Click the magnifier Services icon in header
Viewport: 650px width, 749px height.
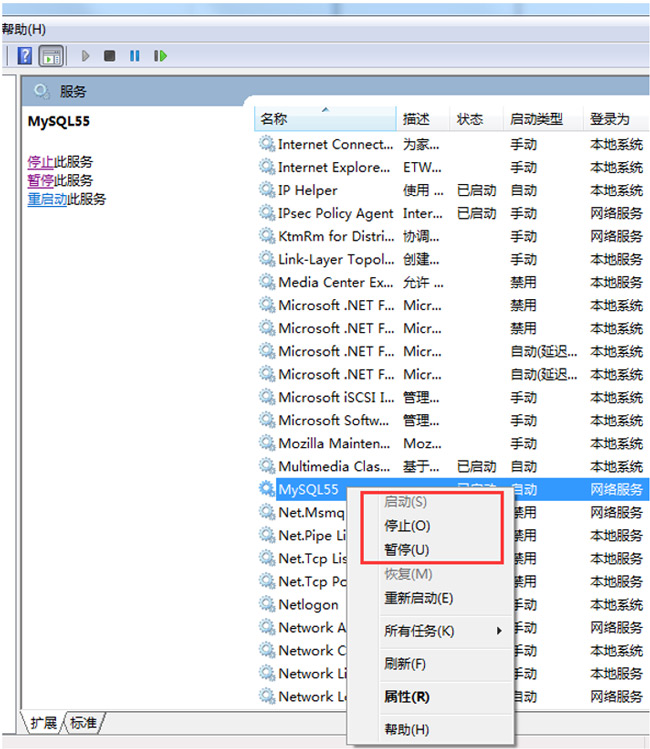pos(42,91)
